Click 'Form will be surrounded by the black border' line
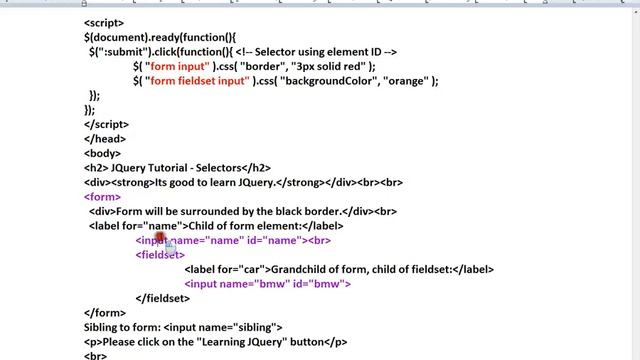This screenshot has width=640, height=360. [243, 211]
